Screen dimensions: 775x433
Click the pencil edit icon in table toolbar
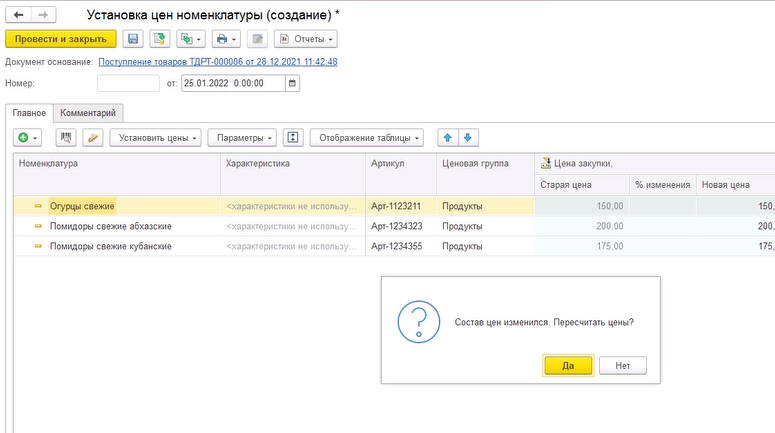coord(92,137)
